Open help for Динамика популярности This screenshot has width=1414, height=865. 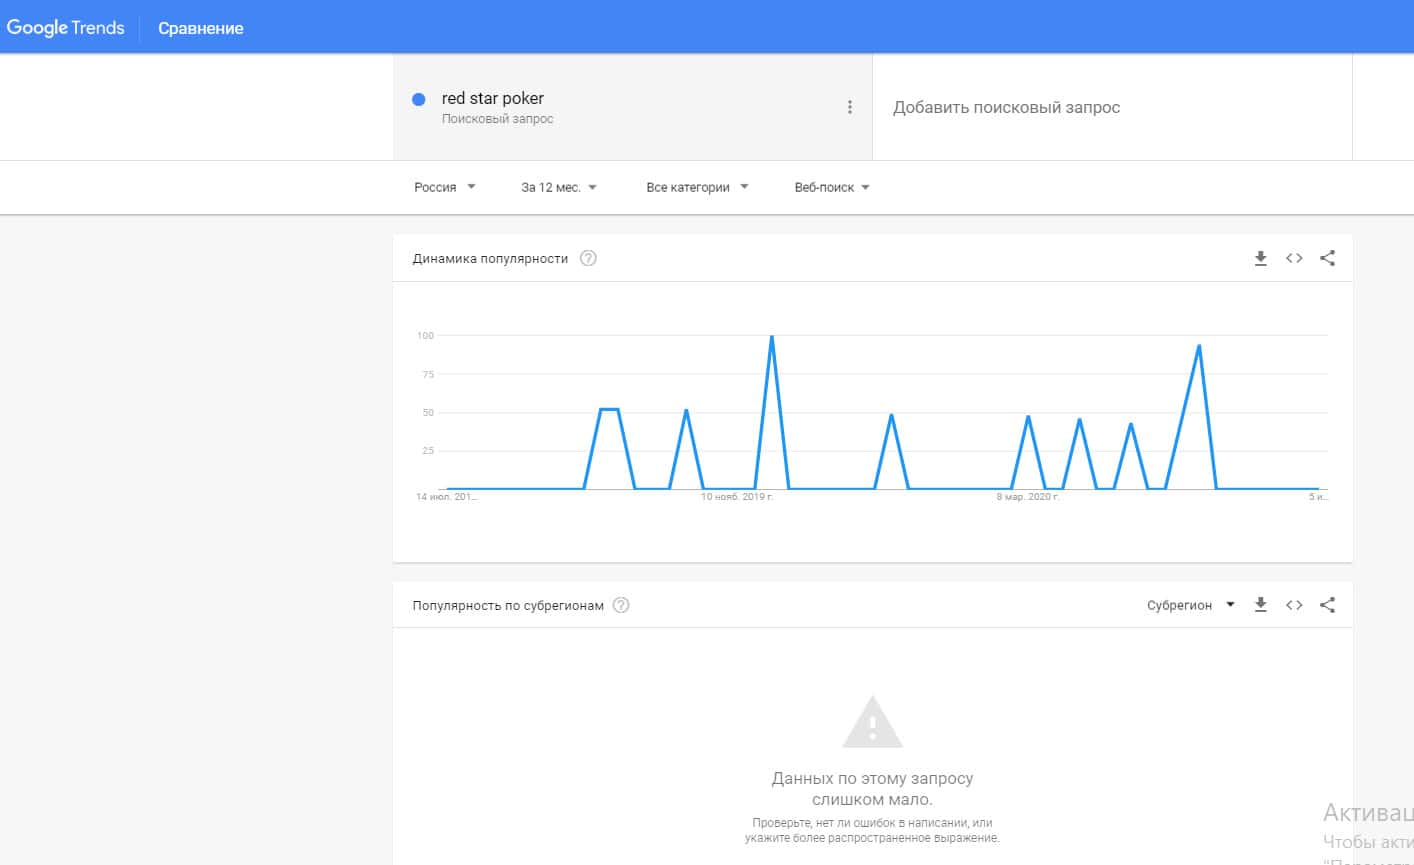coord(588,258)
